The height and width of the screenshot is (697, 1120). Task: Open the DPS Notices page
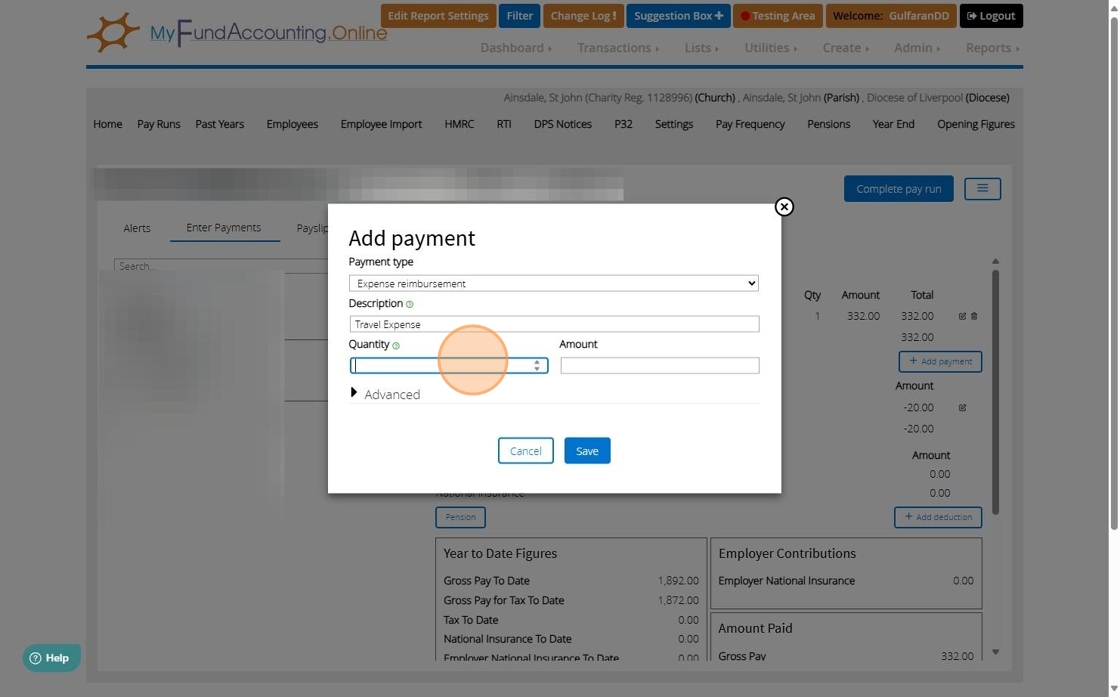pyautogui.click(x=562, y=124)
